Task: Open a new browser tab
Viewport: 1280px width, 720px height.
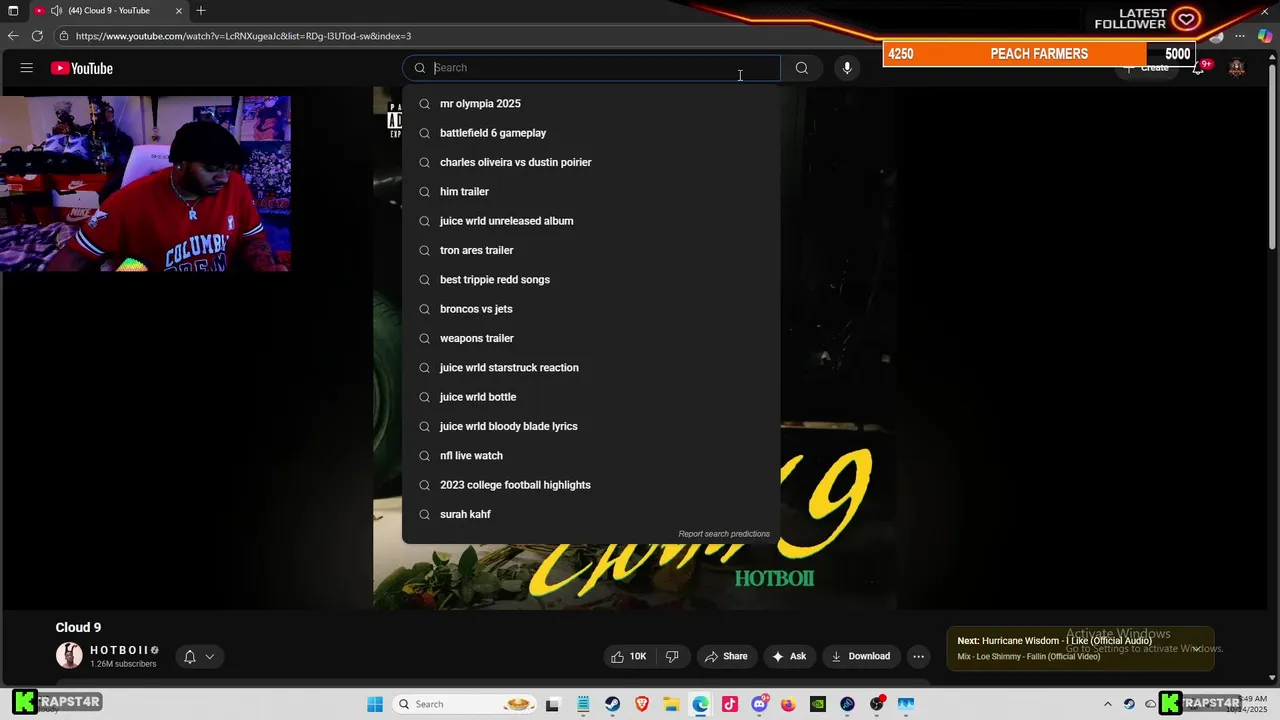Action: tap(201, 10)
